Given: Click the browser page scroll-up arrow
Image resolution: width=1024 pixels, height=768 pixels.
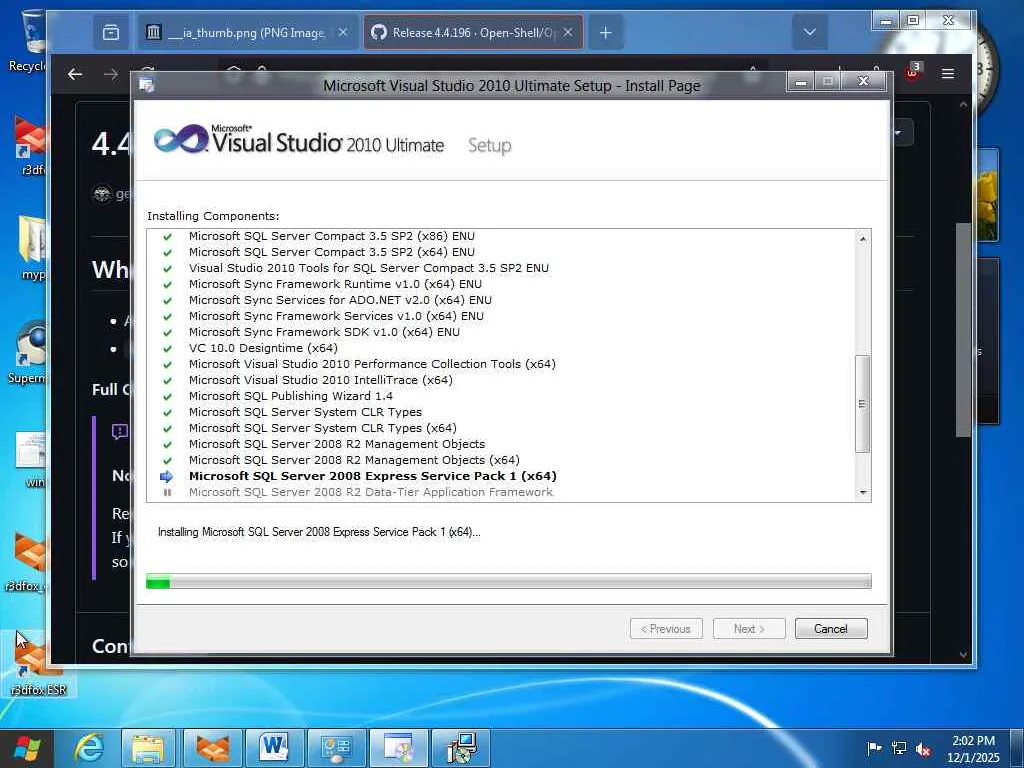Looking at the screenshot, I should tap(963, 104).
